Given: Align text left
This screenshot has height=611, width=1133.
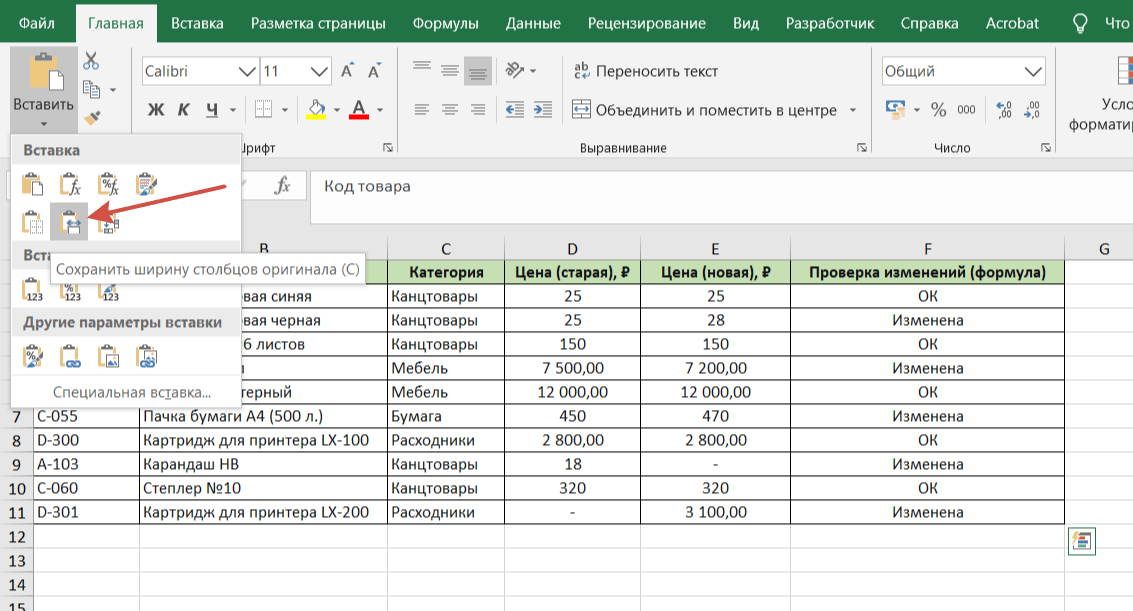Looking at the screenshot, I should [x=422, y=110].
